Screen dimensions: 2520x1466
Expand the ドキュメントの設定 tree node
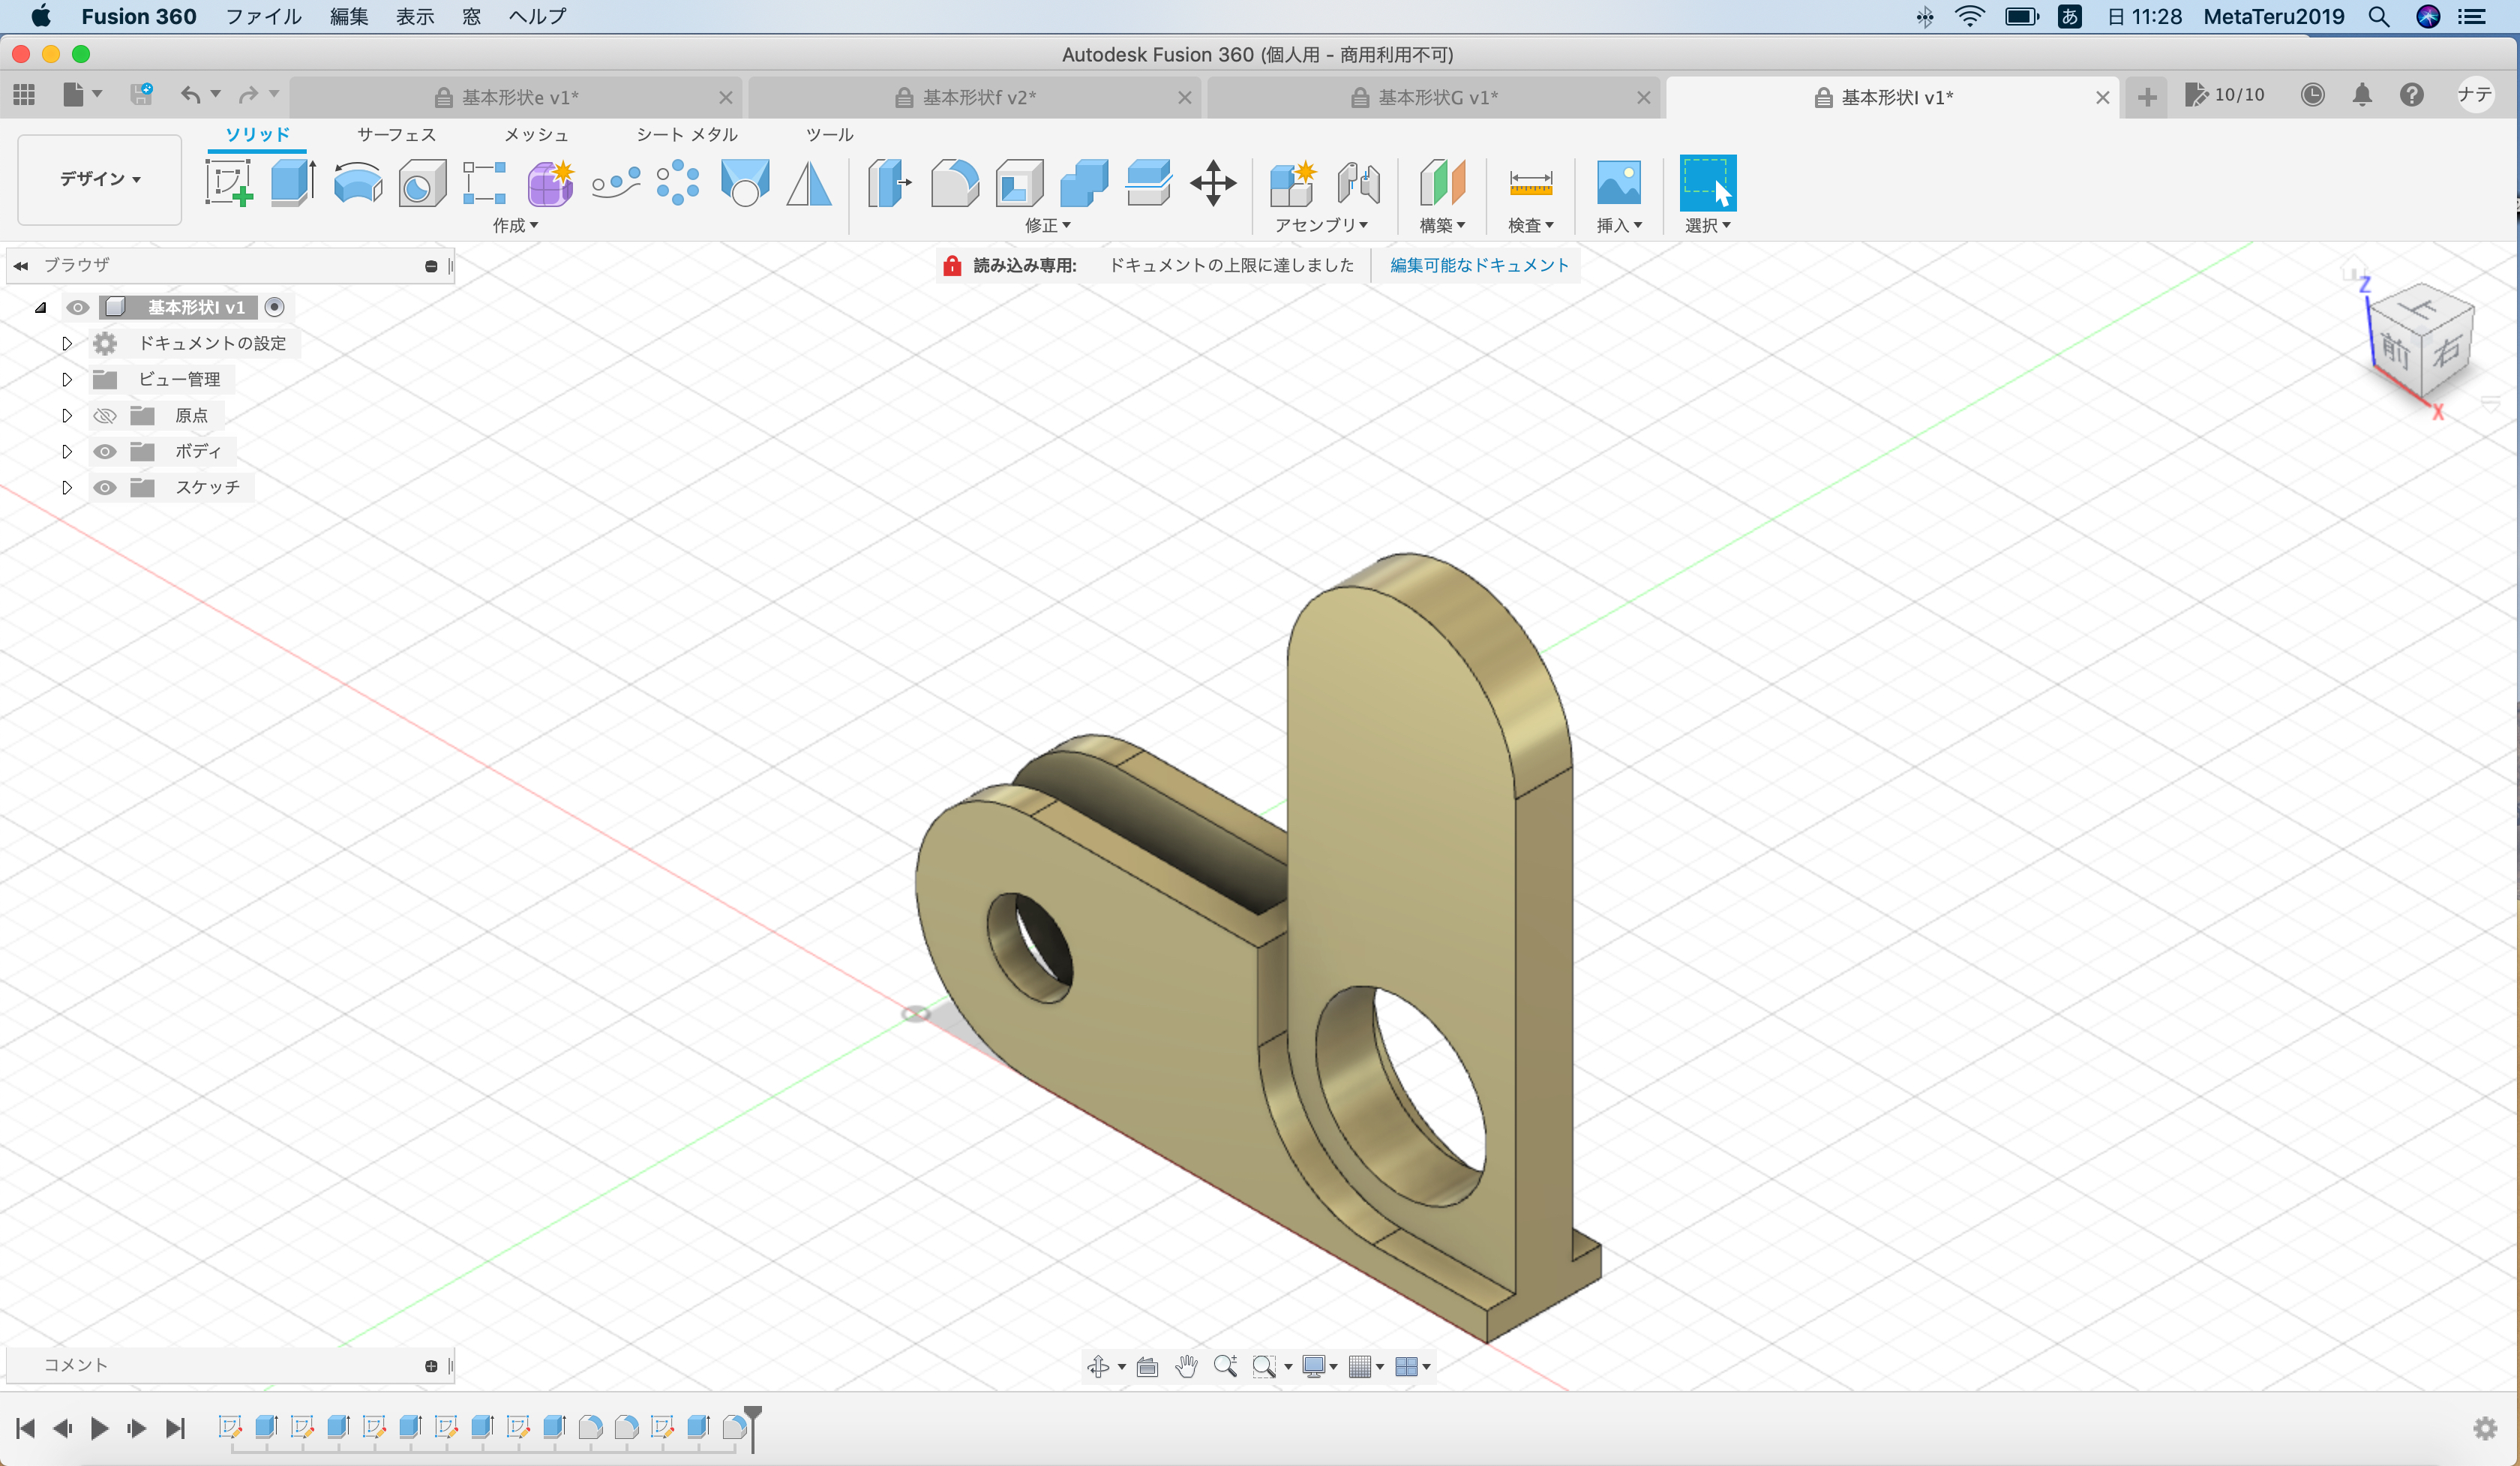pyautogui.click(x=67, y=344)
